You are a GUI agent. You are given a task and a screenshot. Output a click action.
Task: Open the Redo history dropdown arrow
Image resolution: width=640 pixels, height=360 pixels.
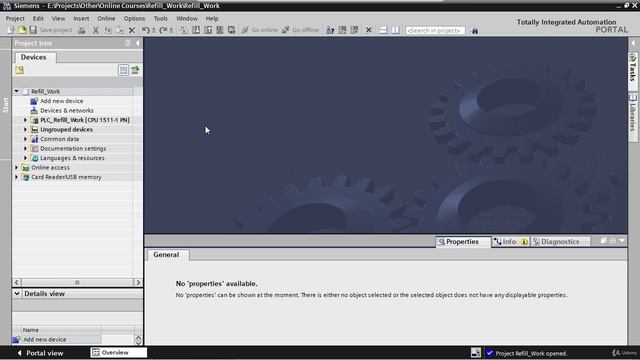pos(171,30)
